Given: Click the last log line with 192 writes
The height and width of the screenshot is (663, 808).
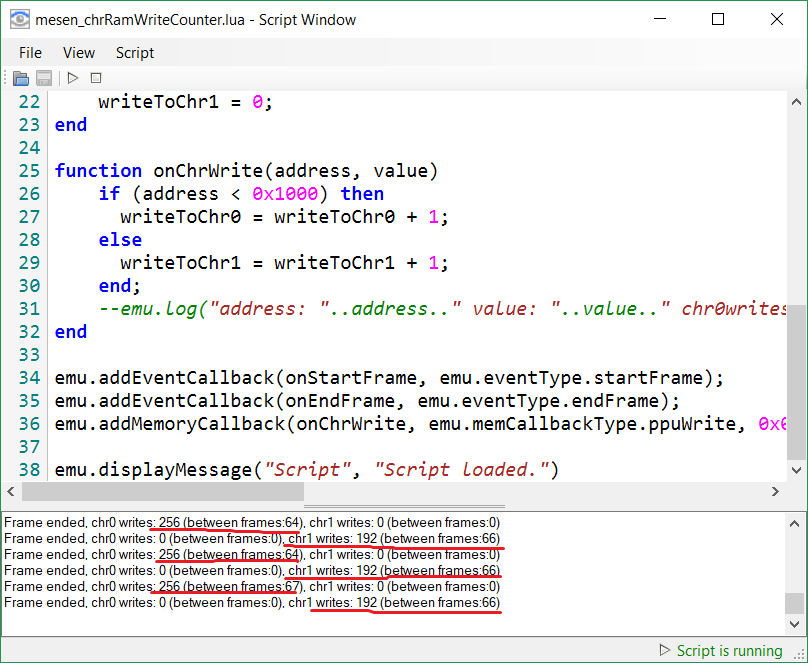Looking at the screenshot, I should click(252, 602).
